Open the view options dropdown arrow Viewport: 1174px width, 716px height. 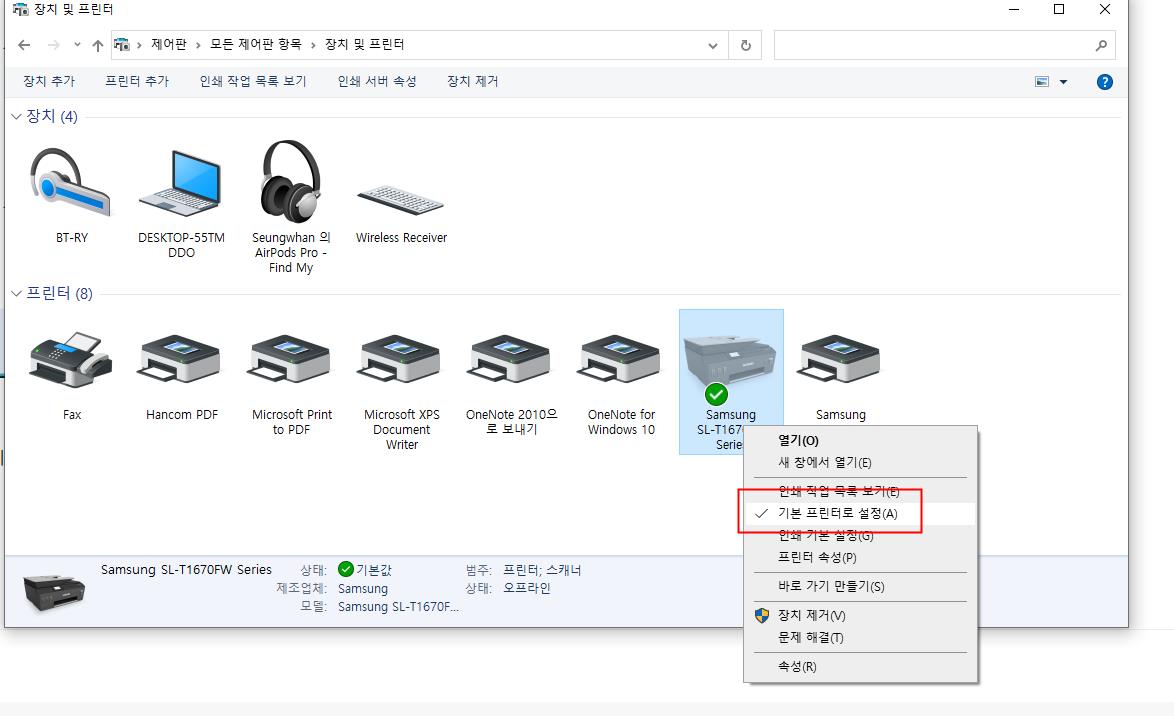[1063, 82]
